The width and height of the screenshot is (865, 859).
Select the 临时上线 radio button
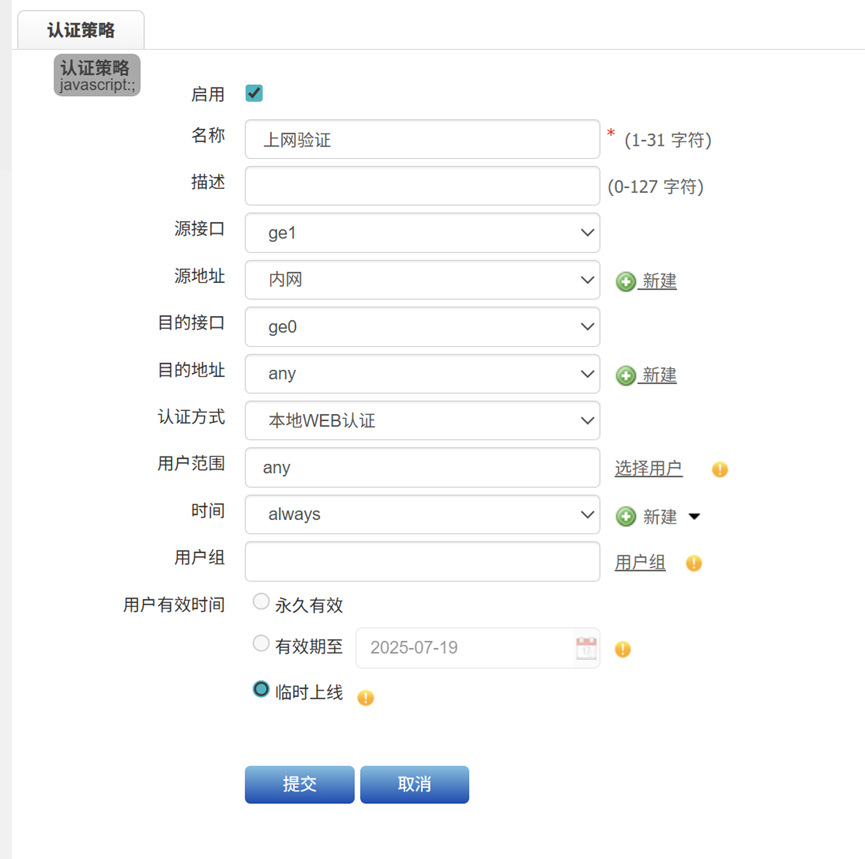[x=261, y=689]
